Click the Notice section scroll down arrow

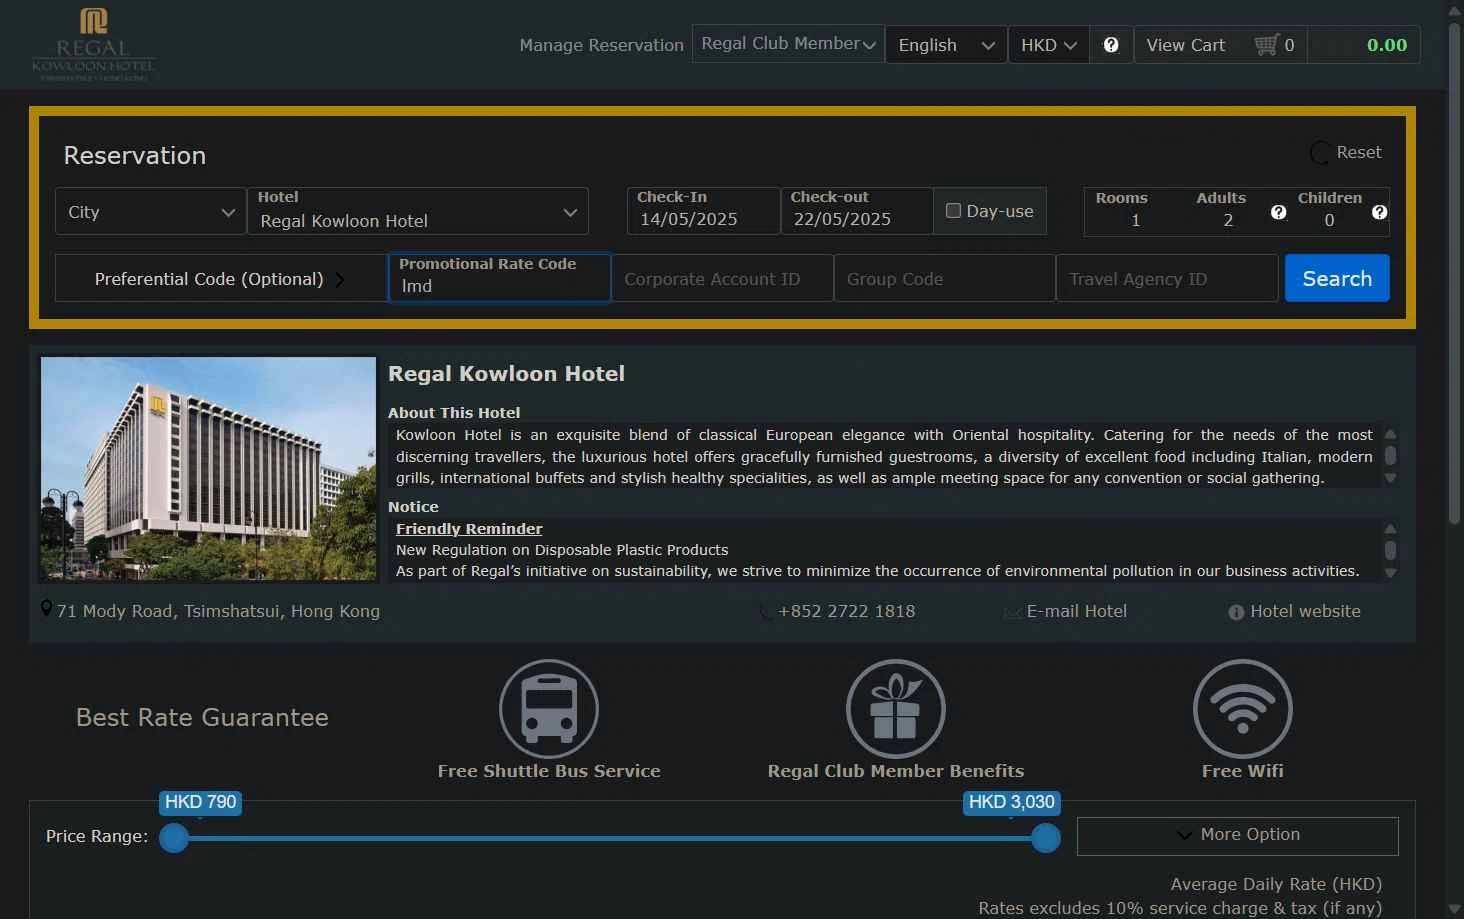coord(1390,573)
